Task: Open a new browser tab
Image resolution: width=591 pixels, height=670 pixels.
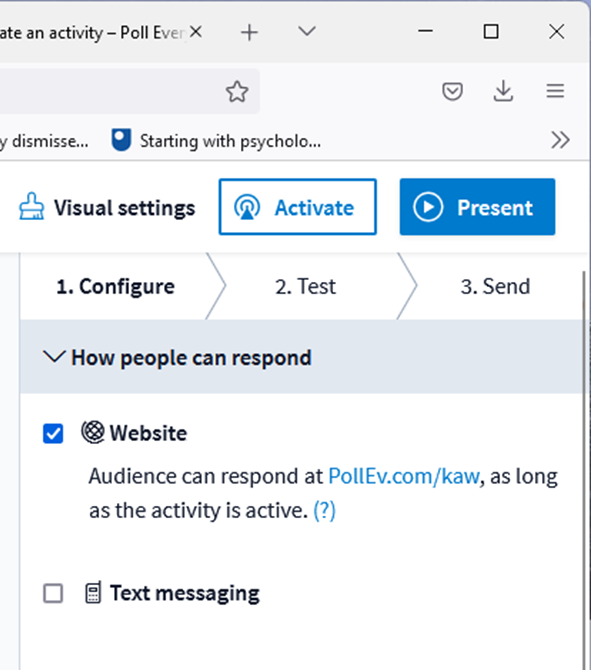Action: (x=249, y=32)
